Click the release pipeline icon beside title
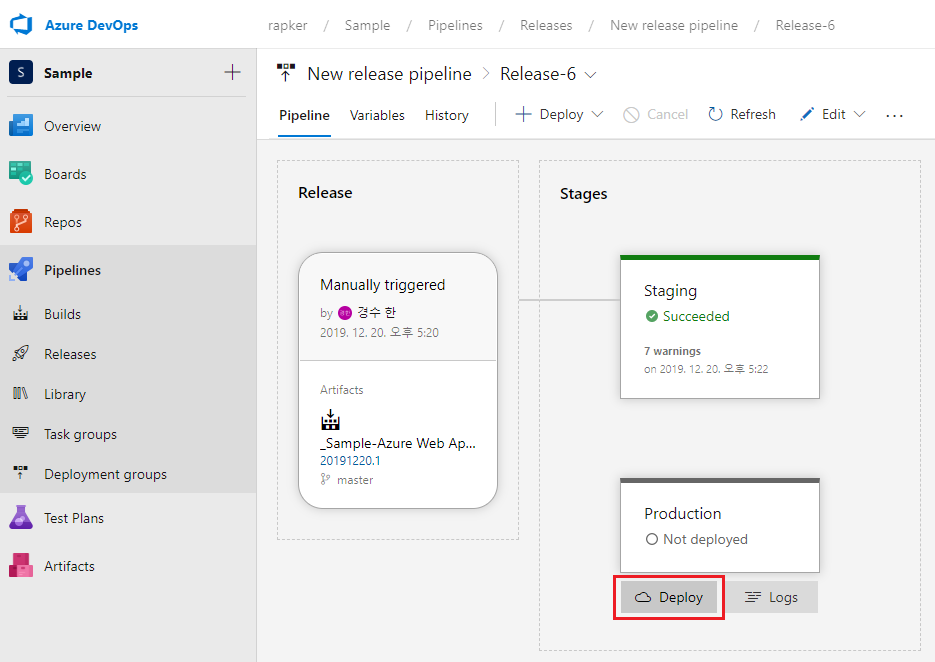Viewport: 935px width, 662px height. click(x=286, y=73)
